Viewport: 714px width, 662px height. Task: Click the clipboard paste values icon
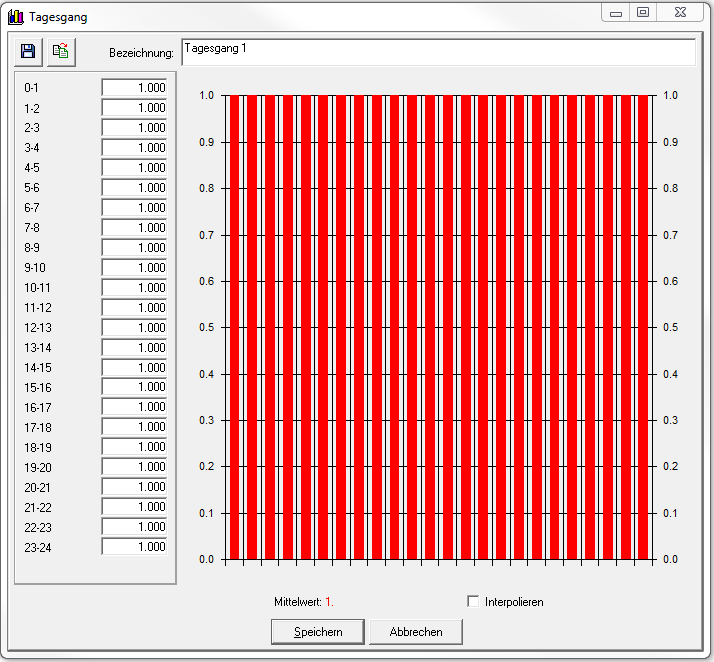pos(61,52)
